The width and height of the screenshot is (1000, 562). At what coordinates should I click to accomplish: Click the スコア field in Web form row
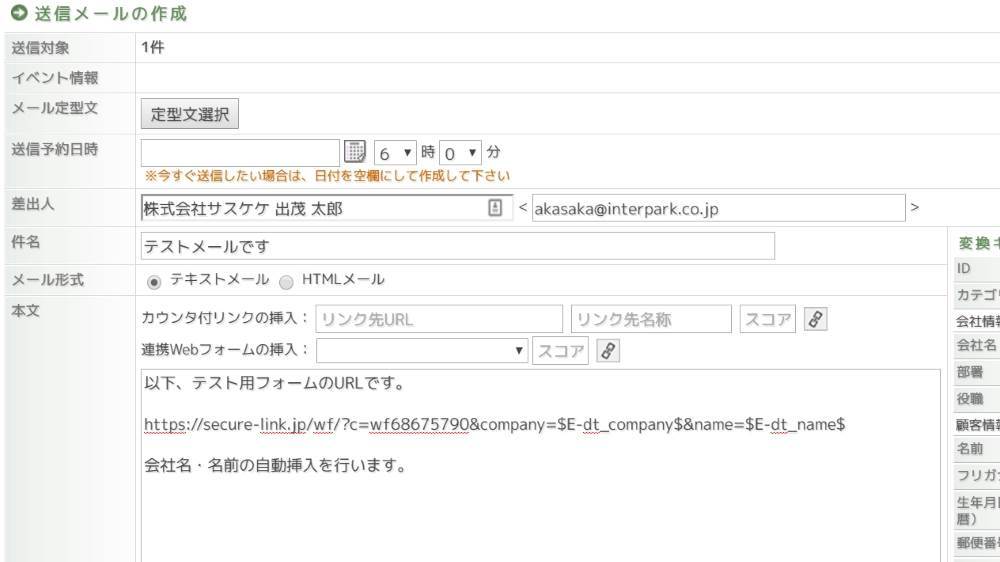click(560, 350)
